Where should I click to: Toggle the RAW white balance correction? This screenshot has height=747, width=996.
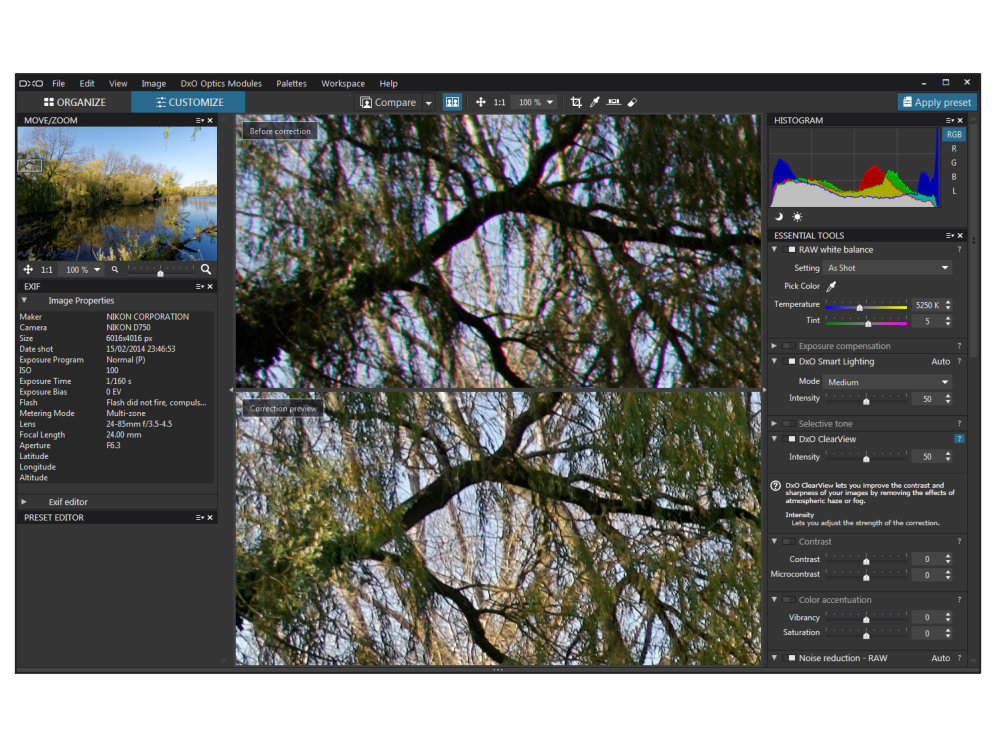coord(791,250)
